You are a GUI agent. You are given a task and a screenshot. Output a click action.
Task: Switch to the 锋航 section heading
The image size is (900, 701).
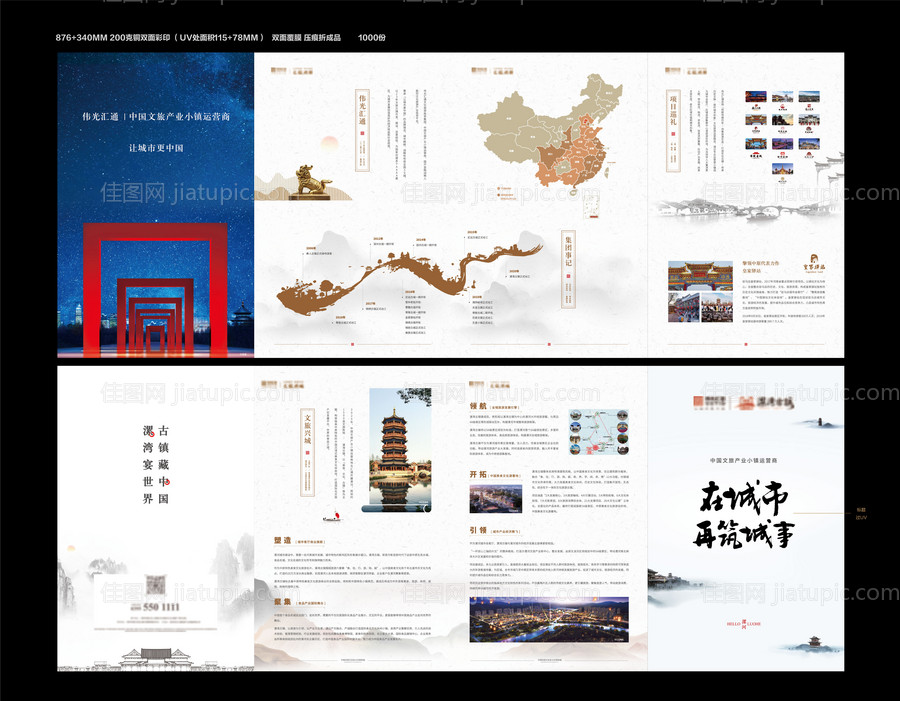(x=476, y=406)
